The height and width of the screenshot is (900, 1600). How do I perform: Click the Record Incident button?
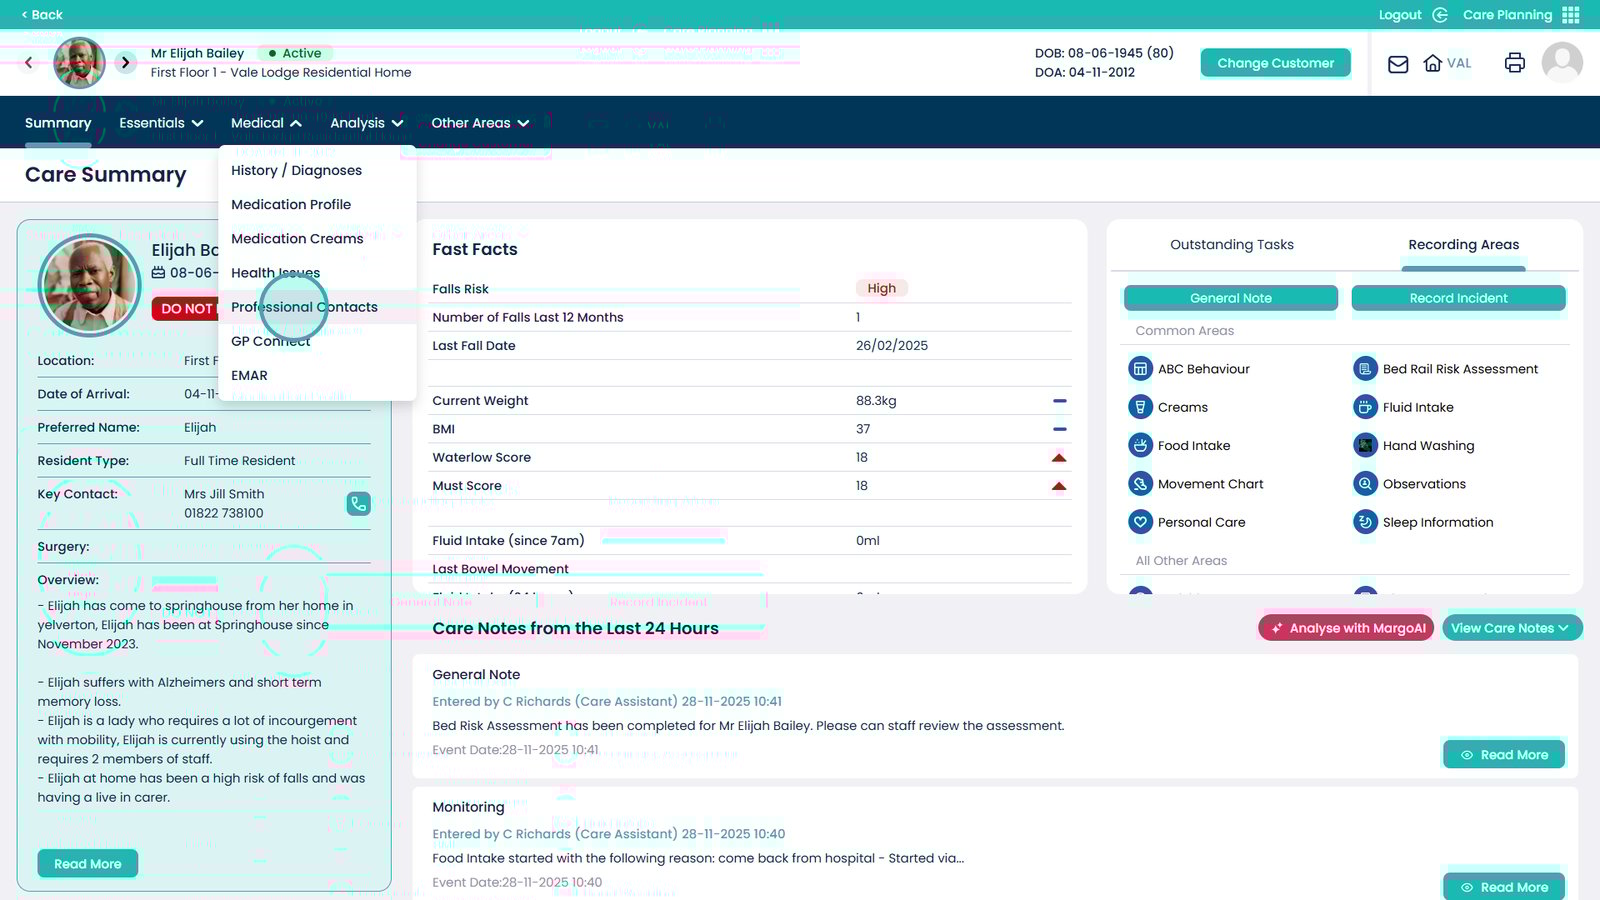click(x=1458, y=298)
